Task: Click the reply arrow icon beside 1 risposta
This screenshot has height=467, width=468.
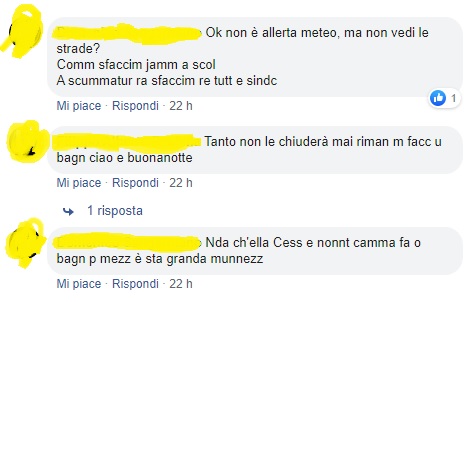Action: point(68,211)
